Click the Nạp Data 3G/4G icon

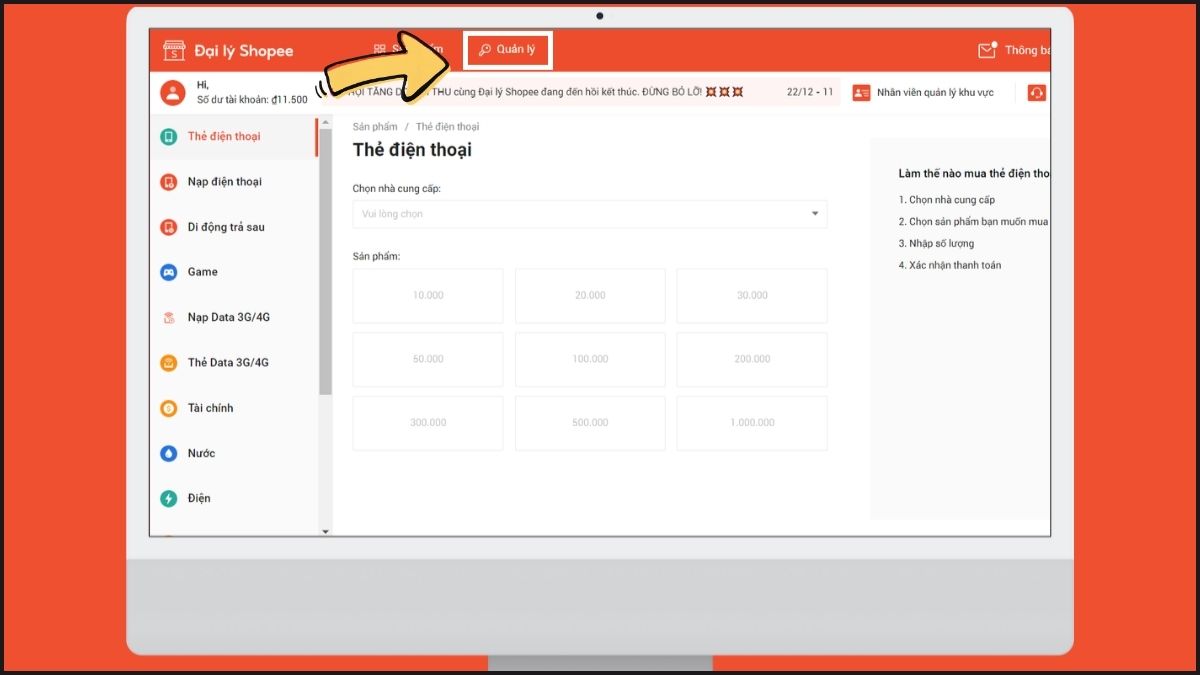click(x=169, y=318)
